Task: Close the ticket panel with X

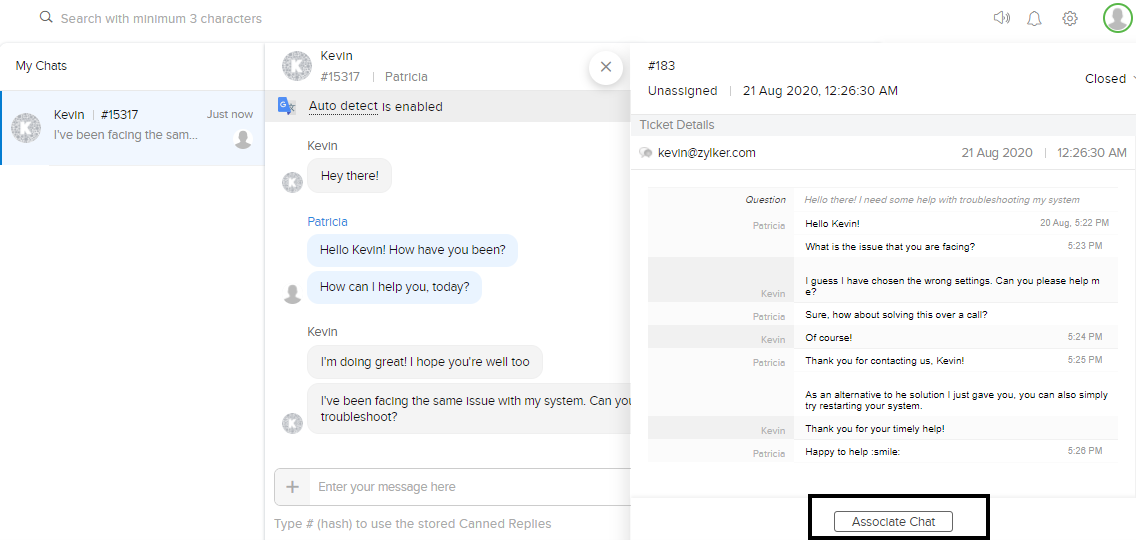Action: [x=605, y=67]
